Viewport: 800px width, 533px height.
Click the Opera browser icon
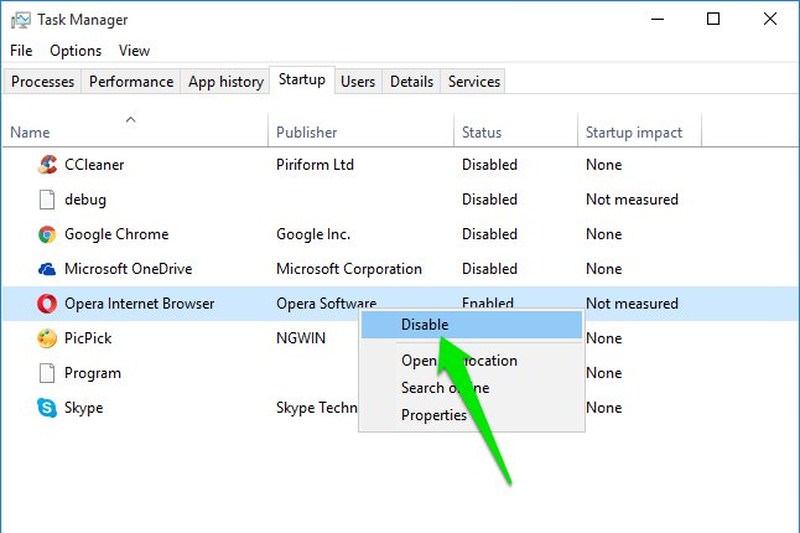[x=47, y=303]
